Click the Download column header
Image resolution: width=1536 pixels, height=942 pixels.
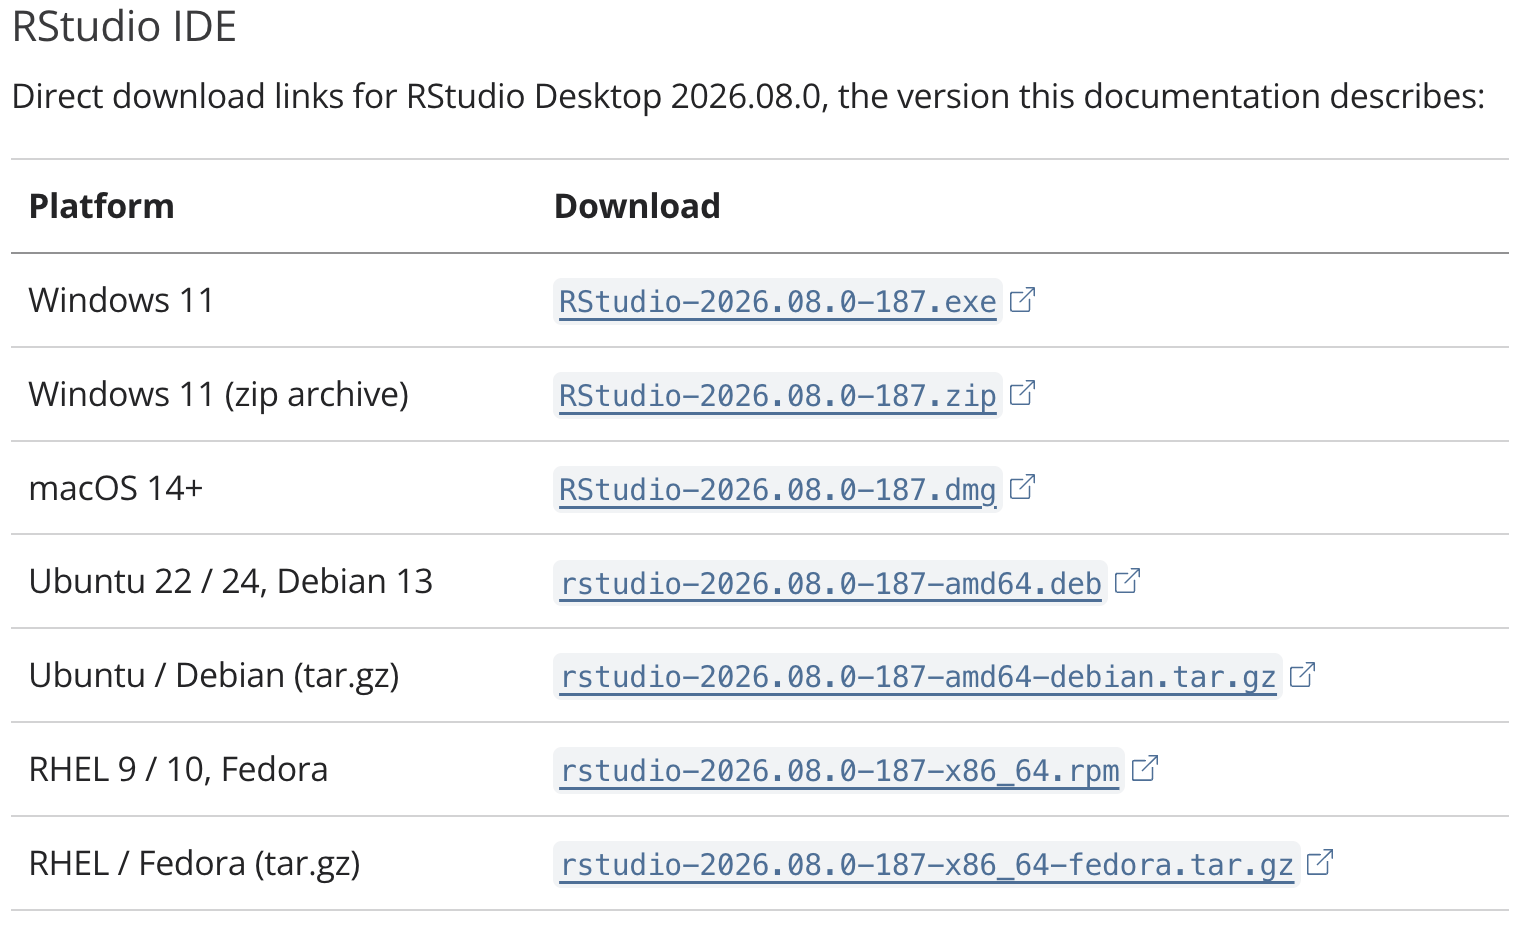pos(637,206)
